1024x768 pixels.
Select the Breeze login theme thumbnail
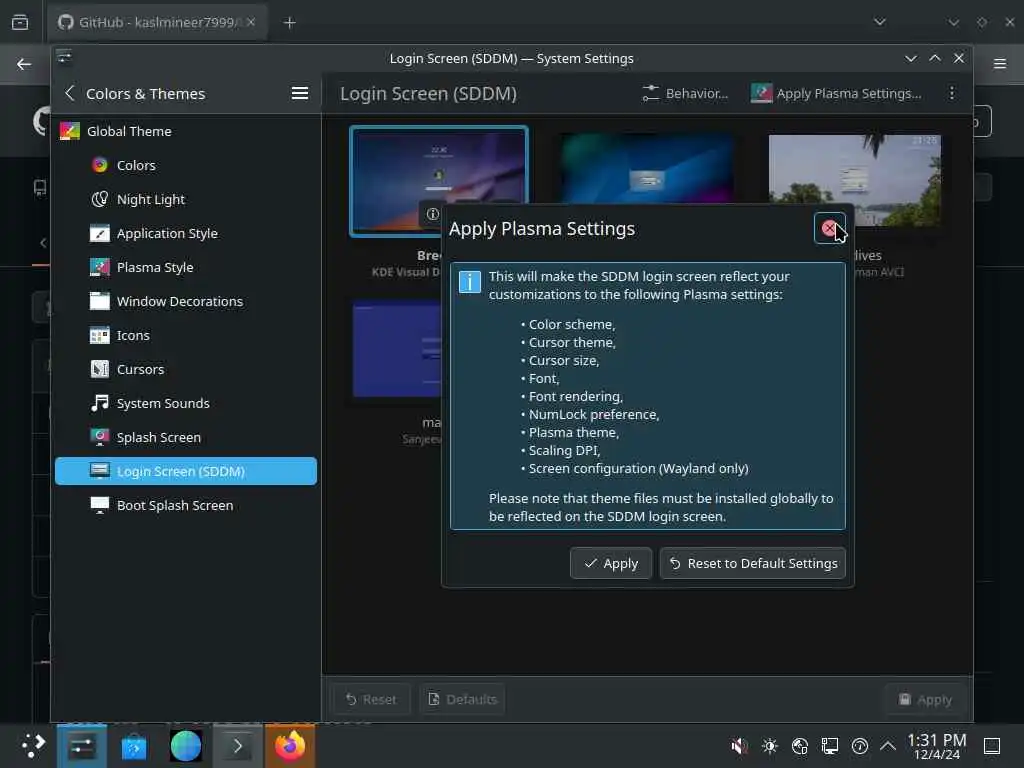point(439,181)
